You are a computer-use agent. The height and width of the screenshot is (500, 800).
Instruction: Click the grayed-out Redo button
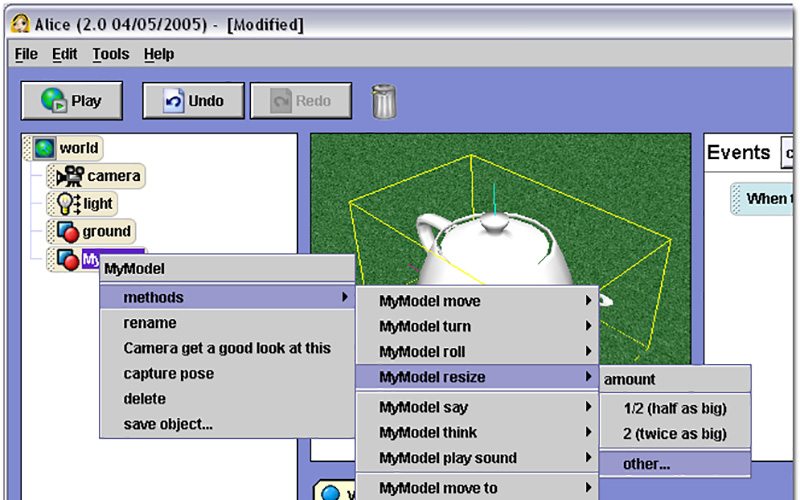point(301,101)
